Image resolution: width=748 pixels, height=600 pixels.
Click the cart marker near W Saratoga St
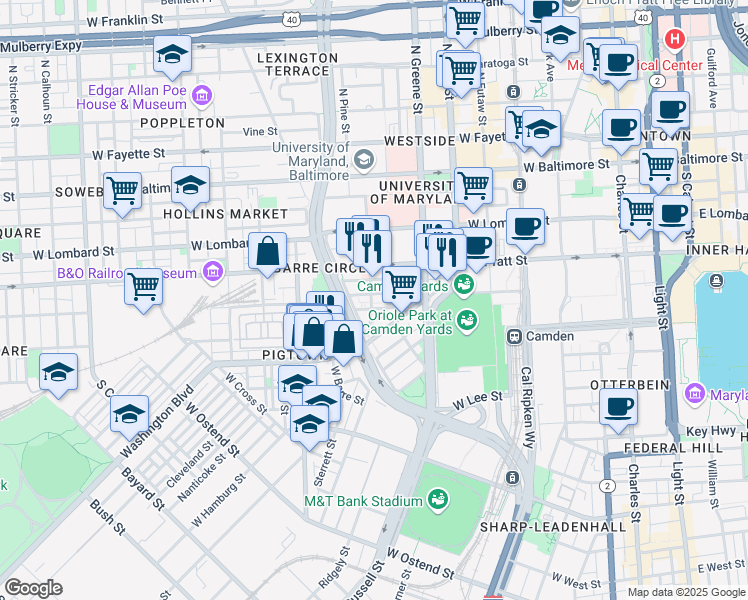click(461, 72)
